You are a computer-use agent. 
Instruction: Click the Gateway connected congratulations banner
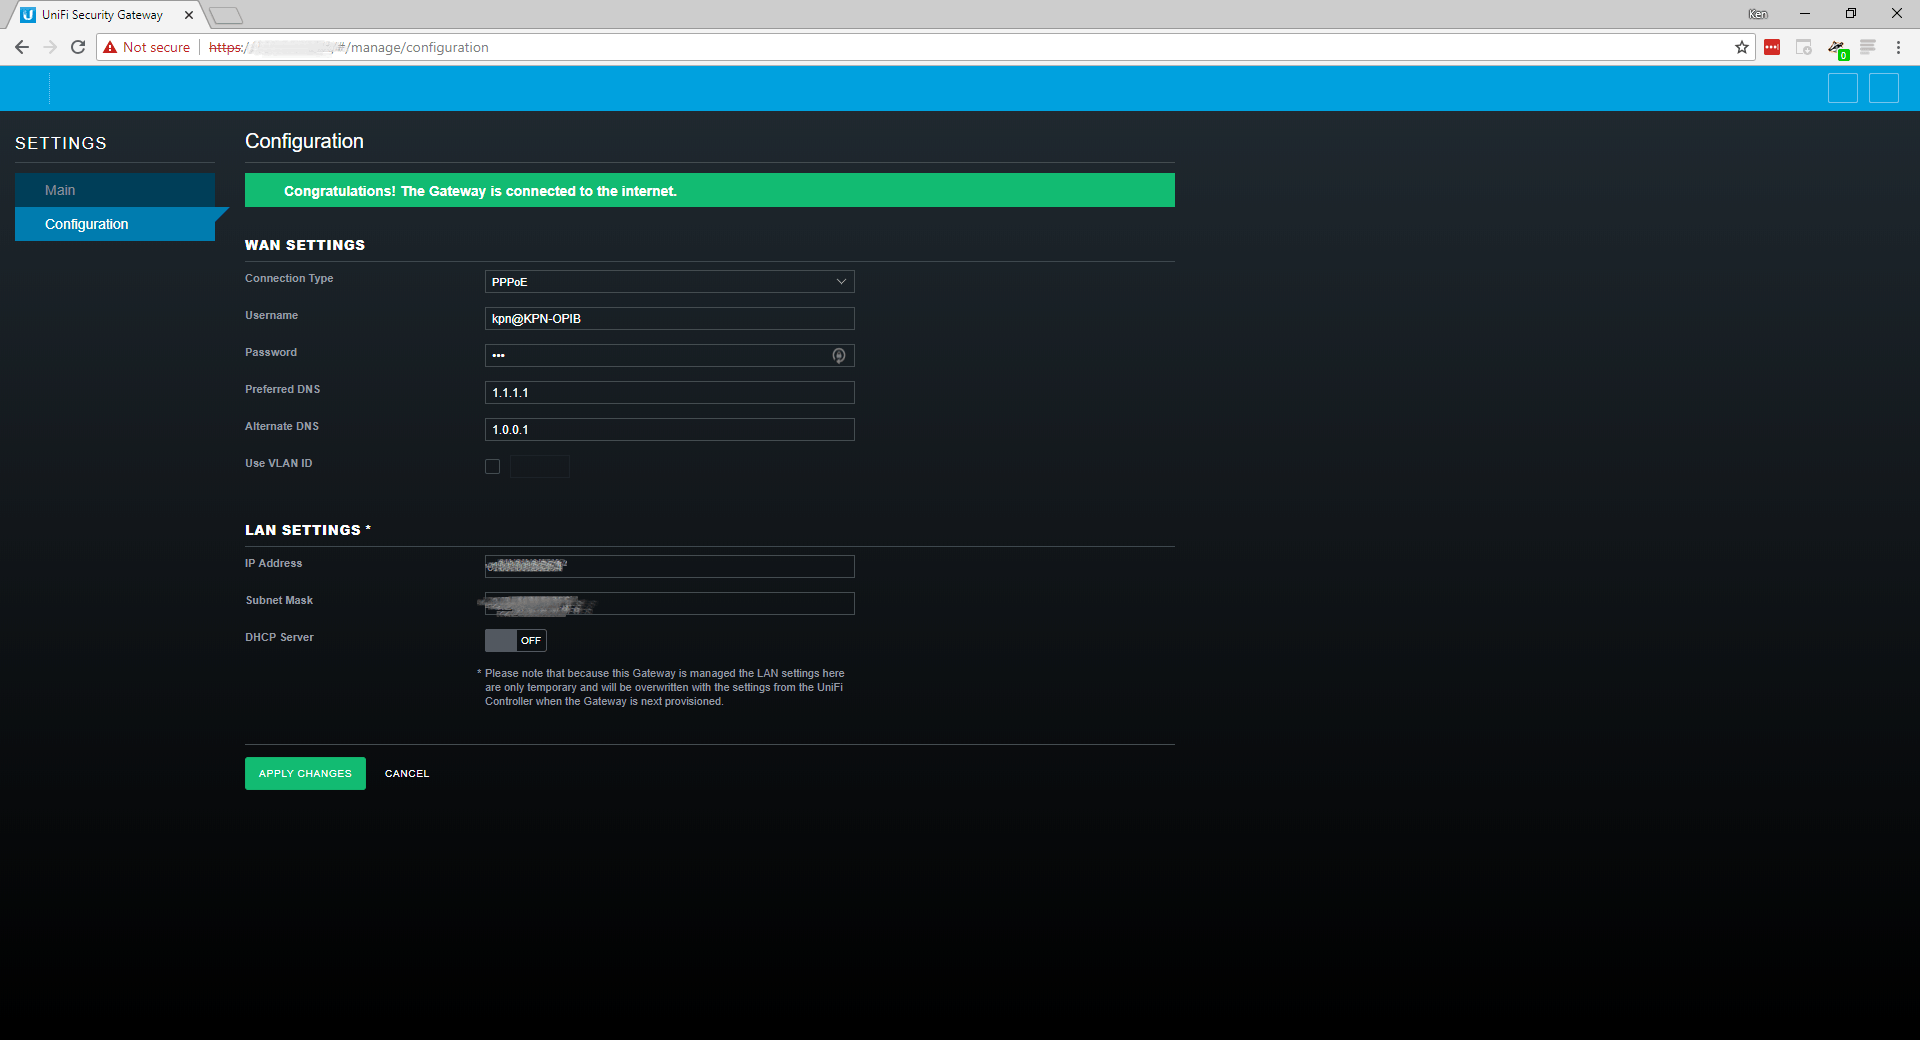pyautogui.click(x=710, y=190)
